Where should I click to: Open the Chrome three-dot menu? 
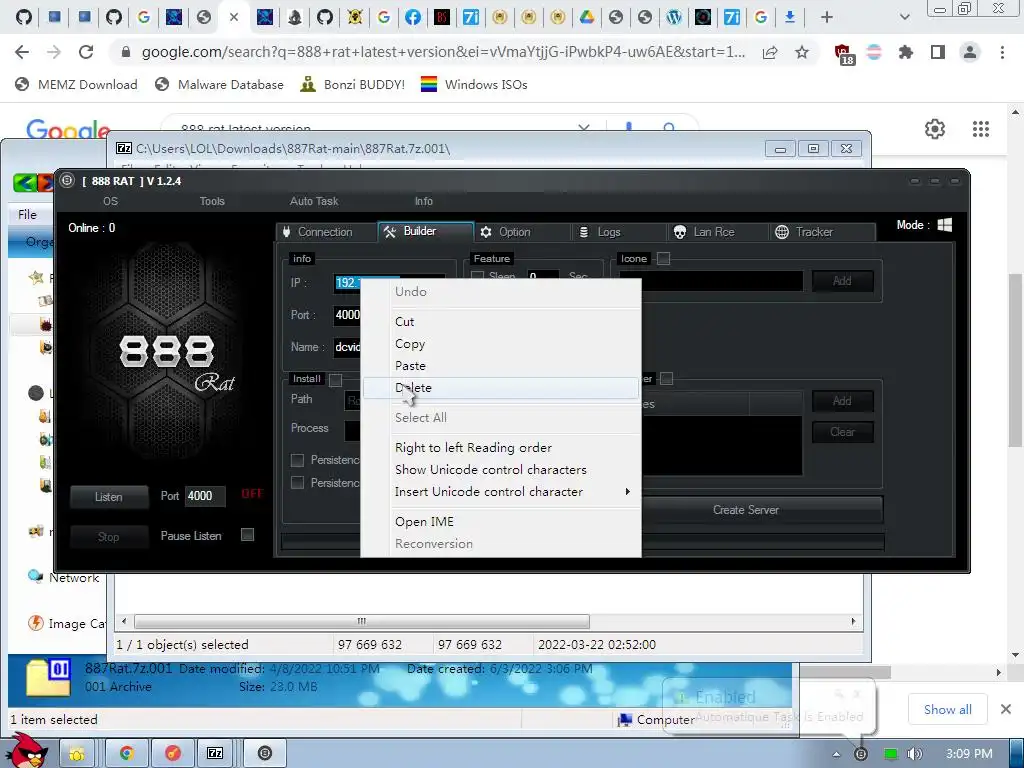tap(1002, 52)
